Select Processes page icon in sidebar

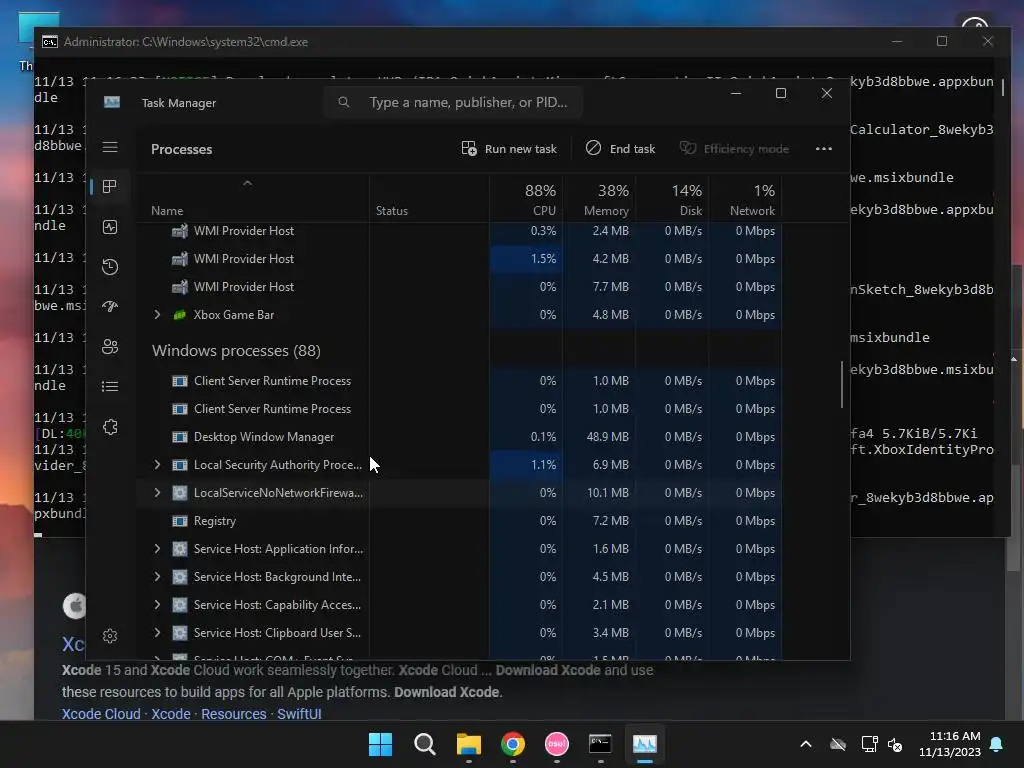tap(110, 187)
